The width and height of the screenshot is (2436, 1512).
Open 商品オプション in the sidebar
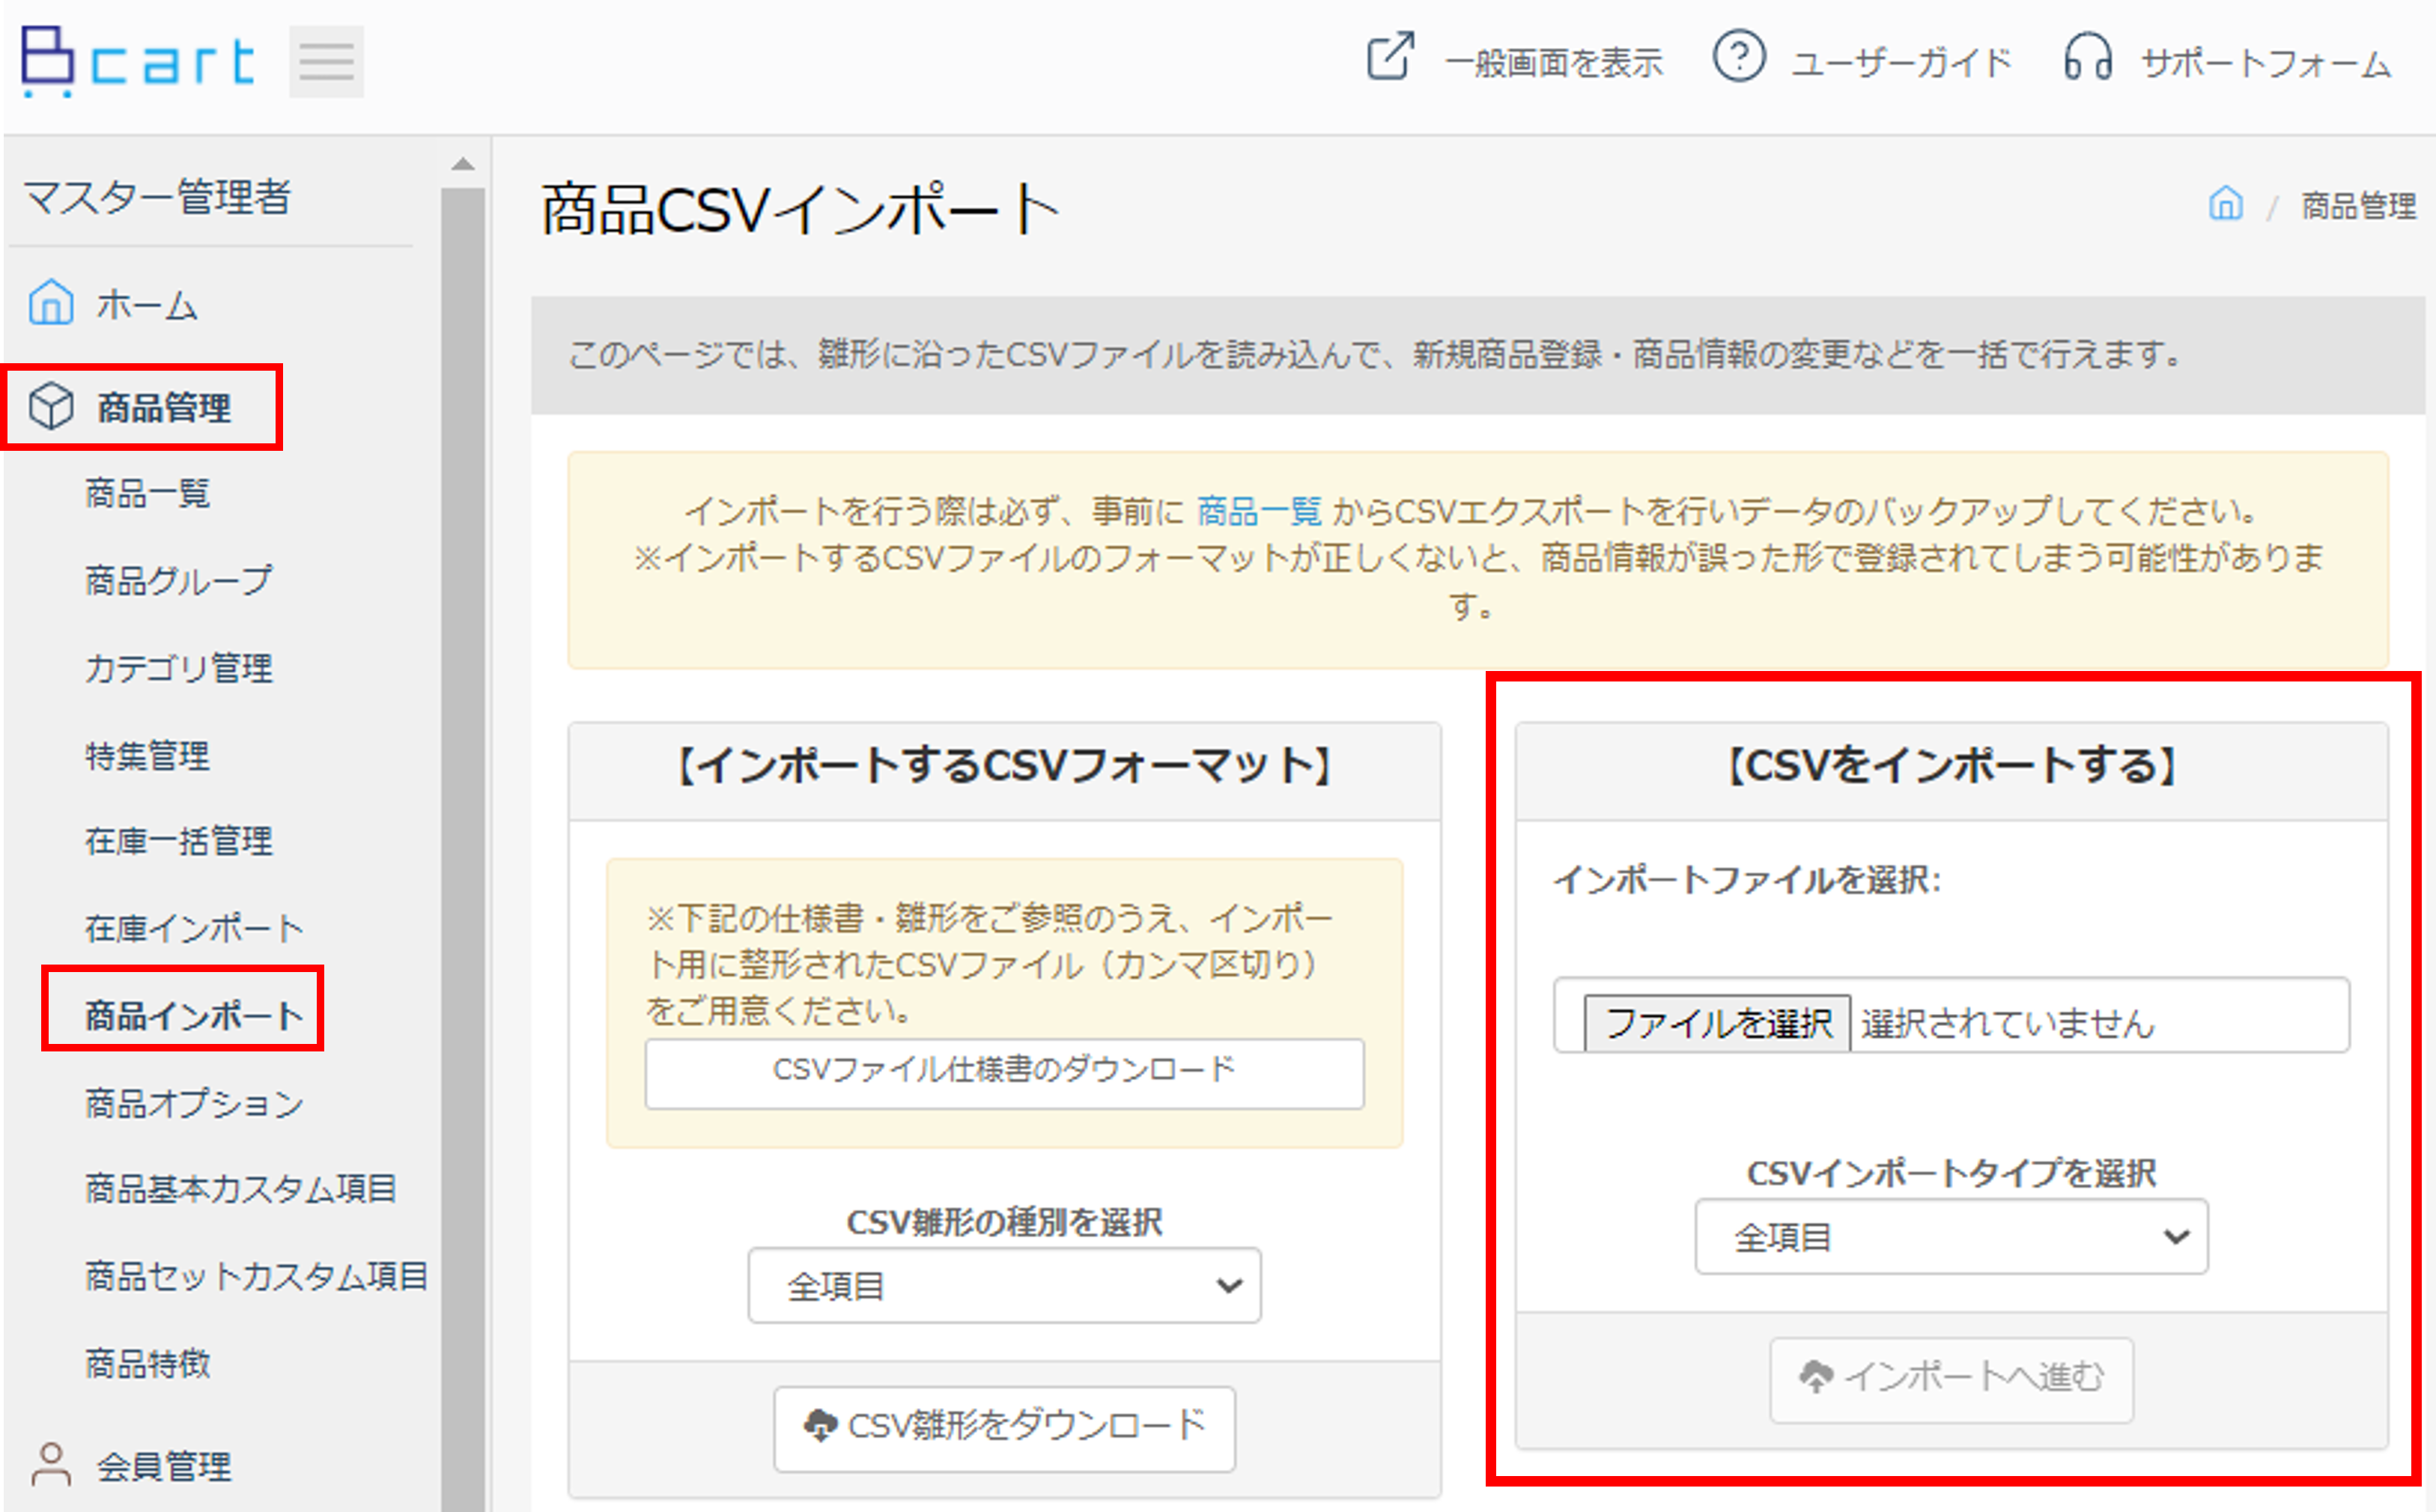click(194, 1103)
